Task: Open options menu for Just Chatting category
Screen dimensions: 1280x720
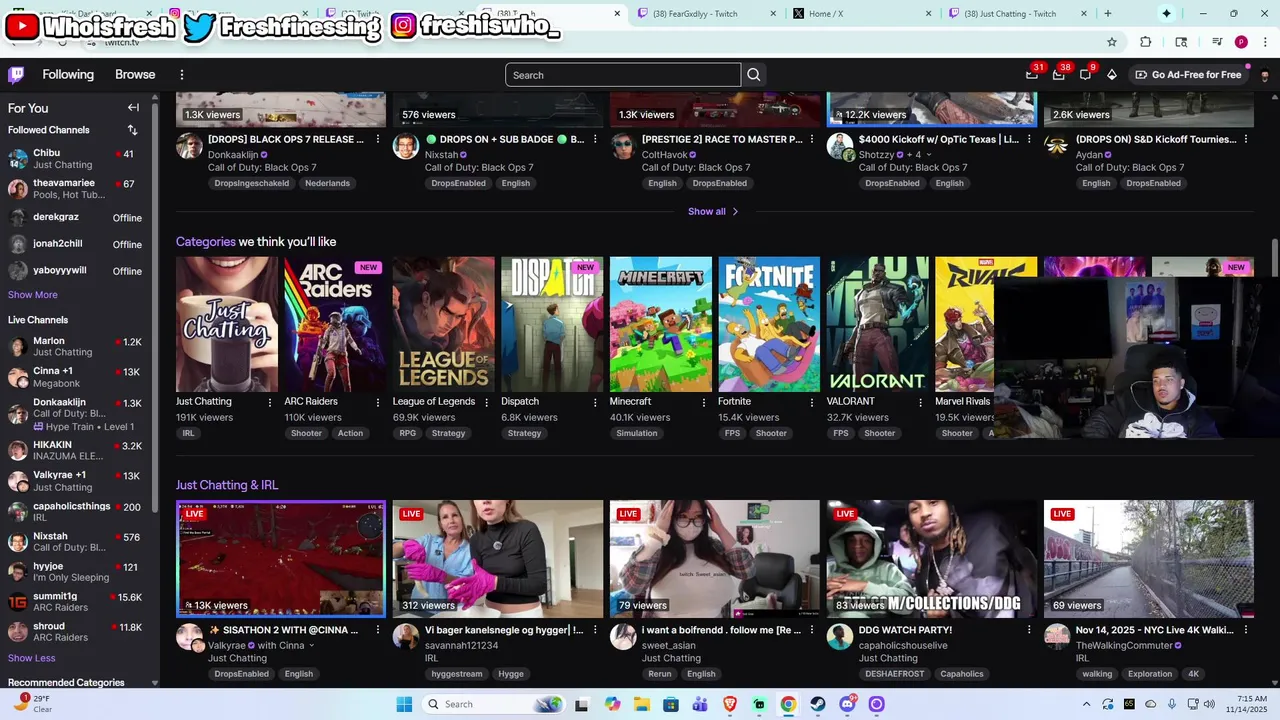Action: coord(270,402)
